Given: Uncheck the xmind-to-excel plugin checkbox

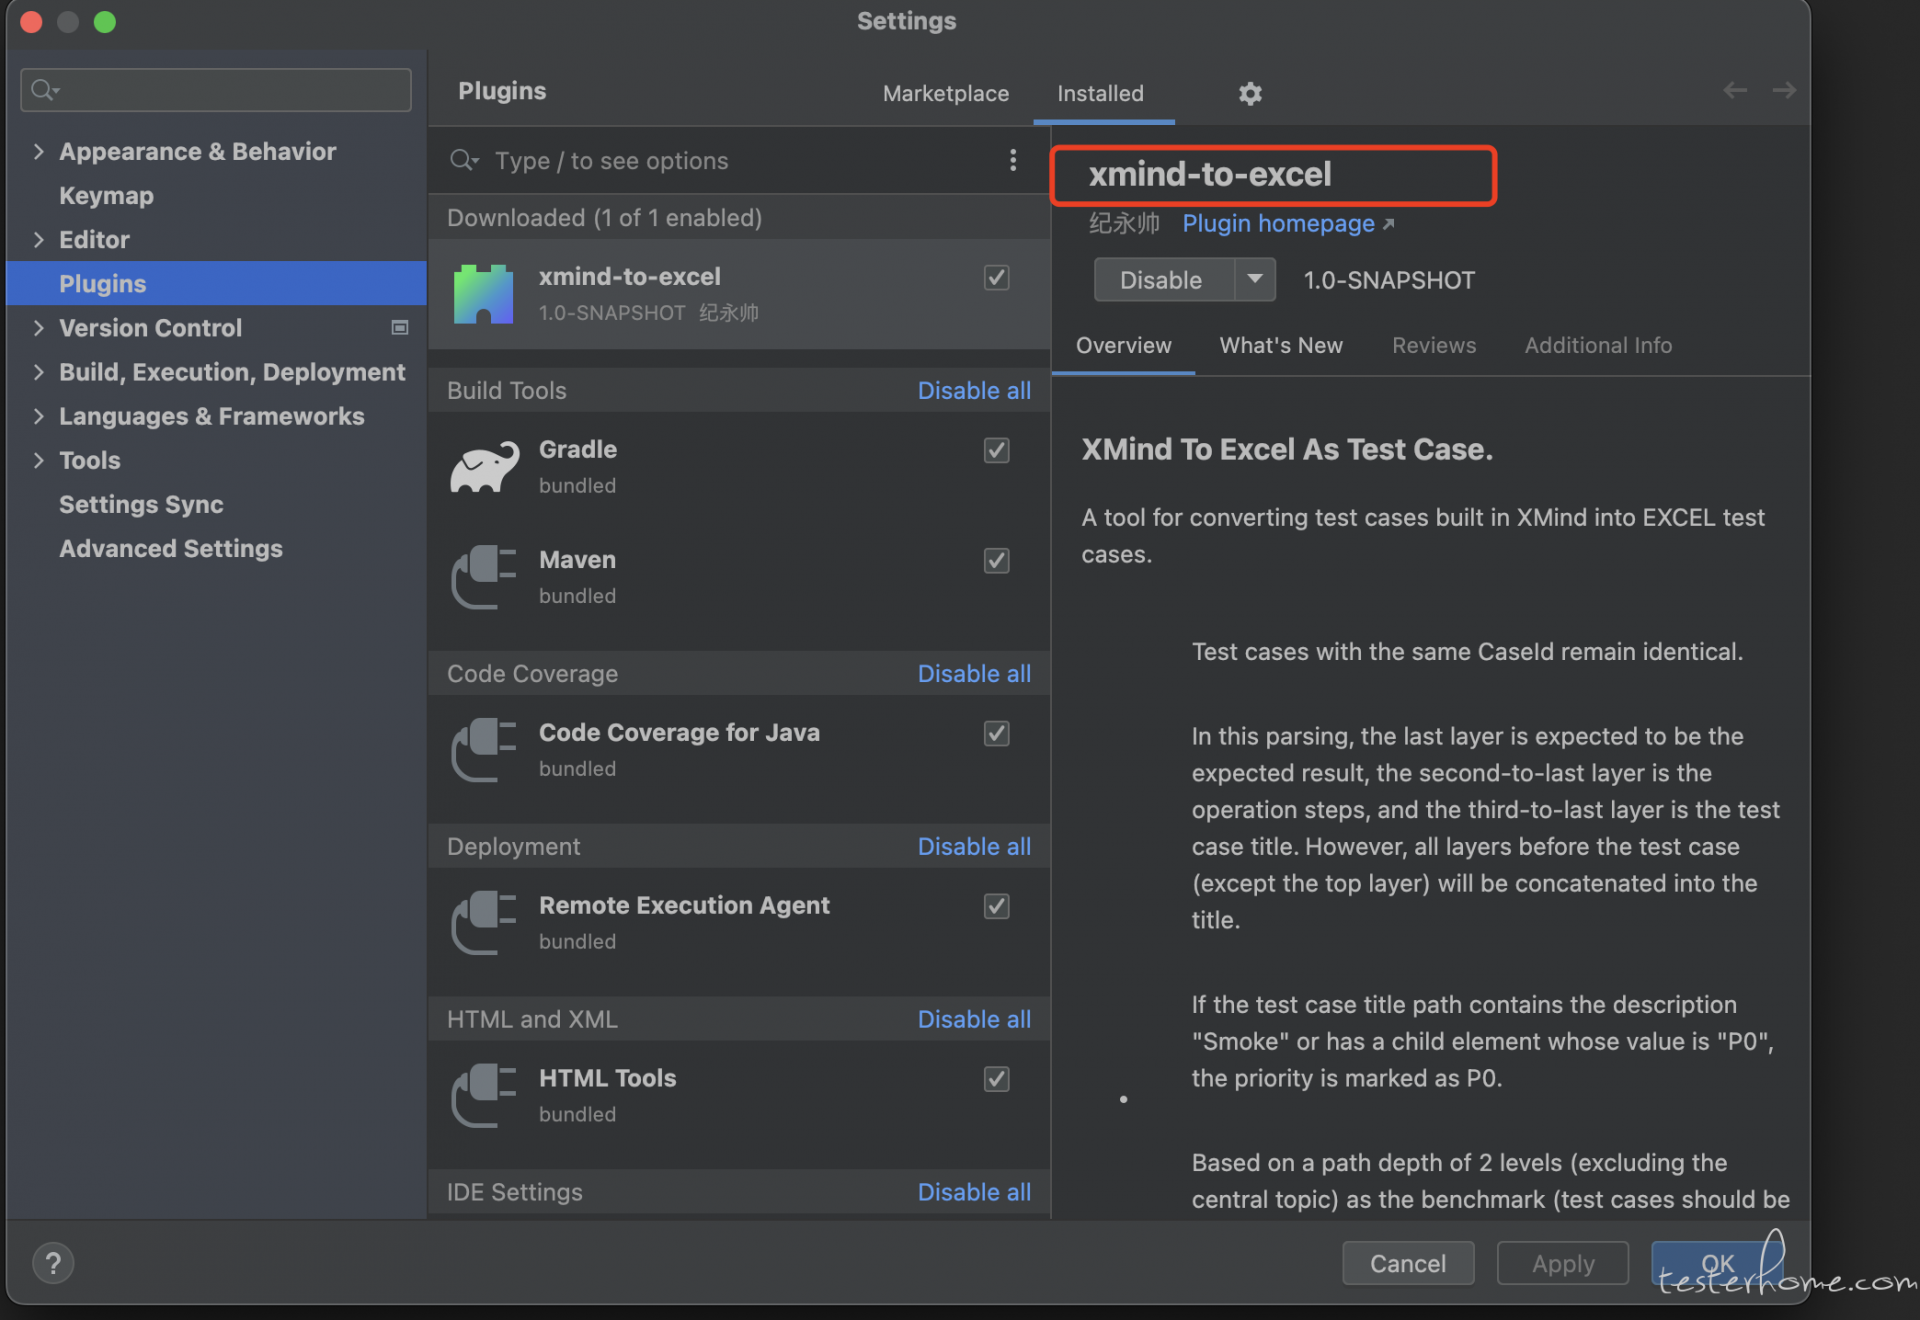Looking at the screenshot, I should (997, 277).
